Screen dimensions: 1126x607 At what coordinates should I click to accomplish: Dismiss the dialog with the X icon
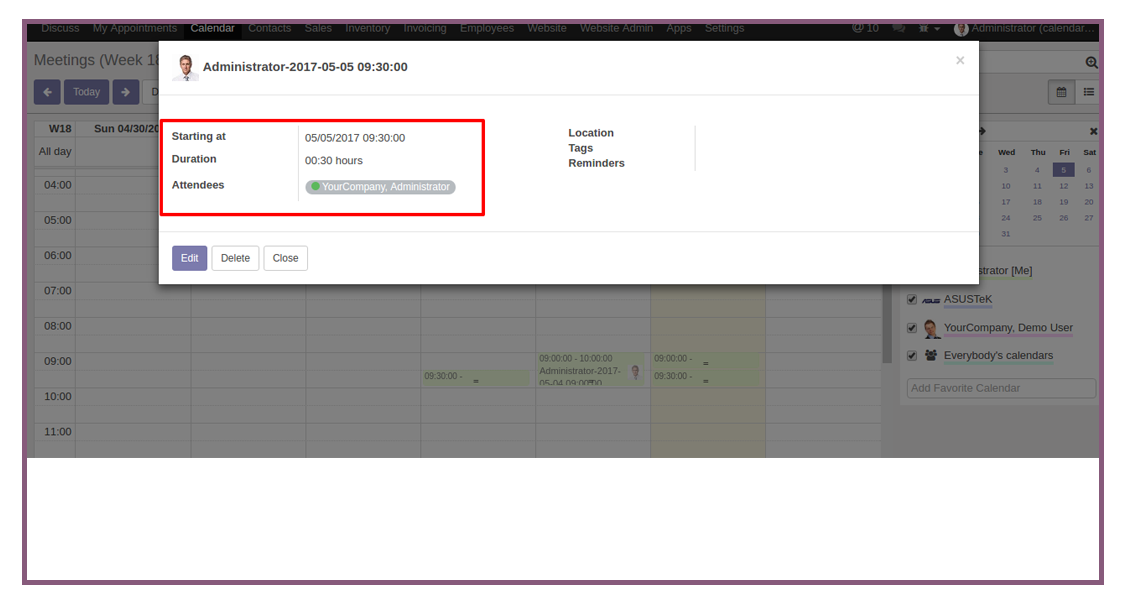[959, 60]
